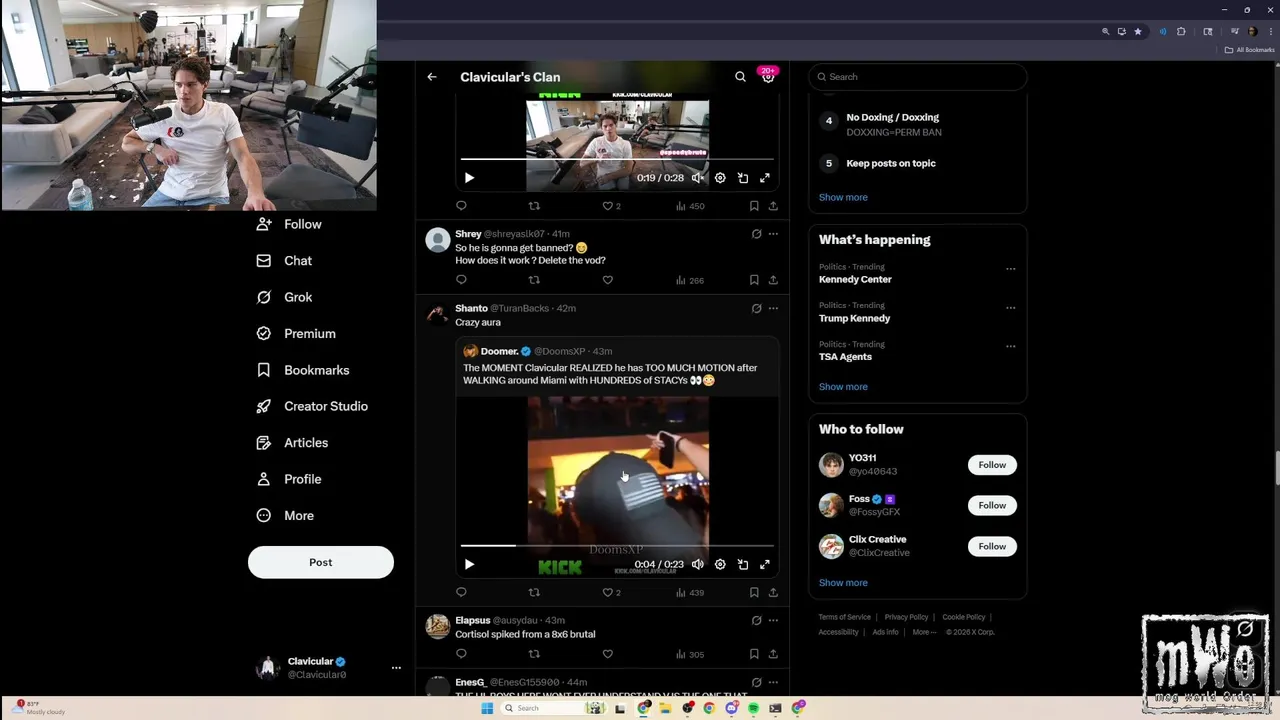Click the browser's vertical scrollbar thumb
The width and height of the screenshot is (1280, 720).
(1276, 467)
